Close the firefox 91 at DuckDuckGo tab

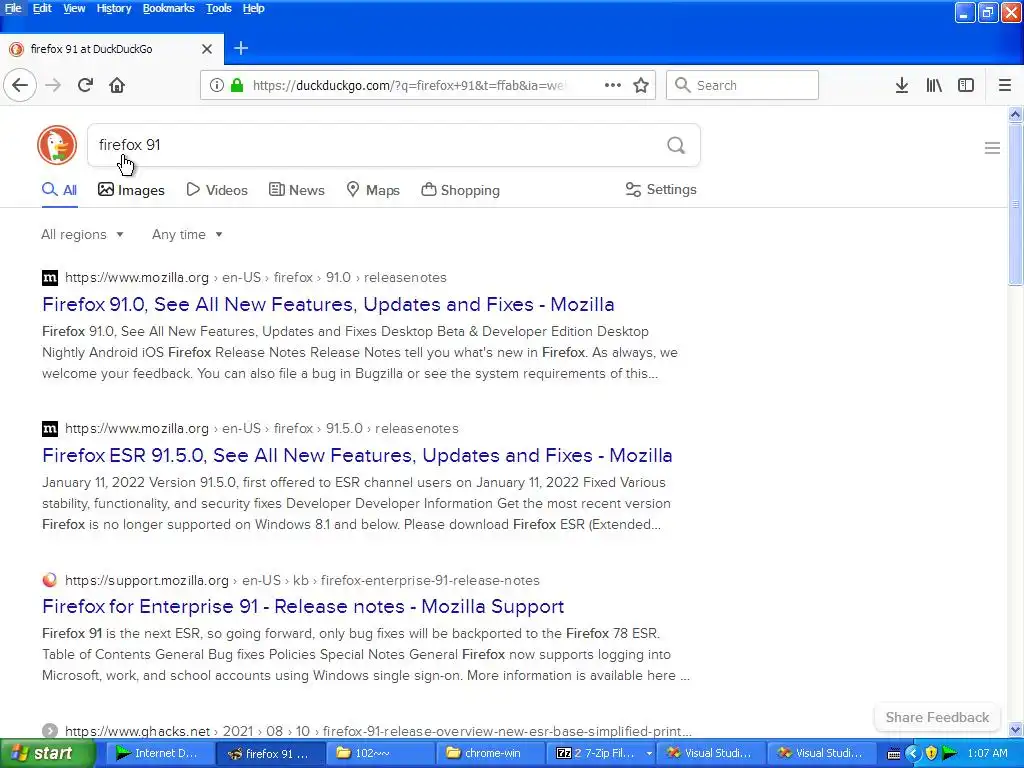coord(207,49)
